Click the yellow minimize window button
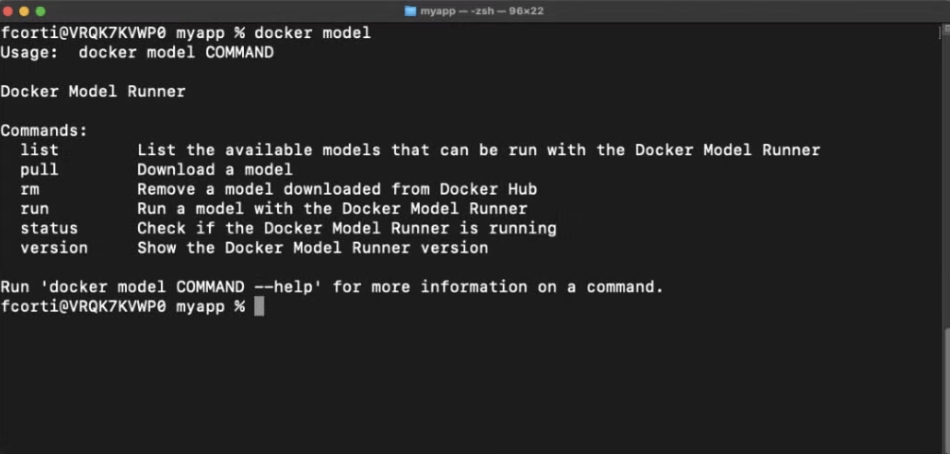The image size is (950, 454). [x=24, y=11]
